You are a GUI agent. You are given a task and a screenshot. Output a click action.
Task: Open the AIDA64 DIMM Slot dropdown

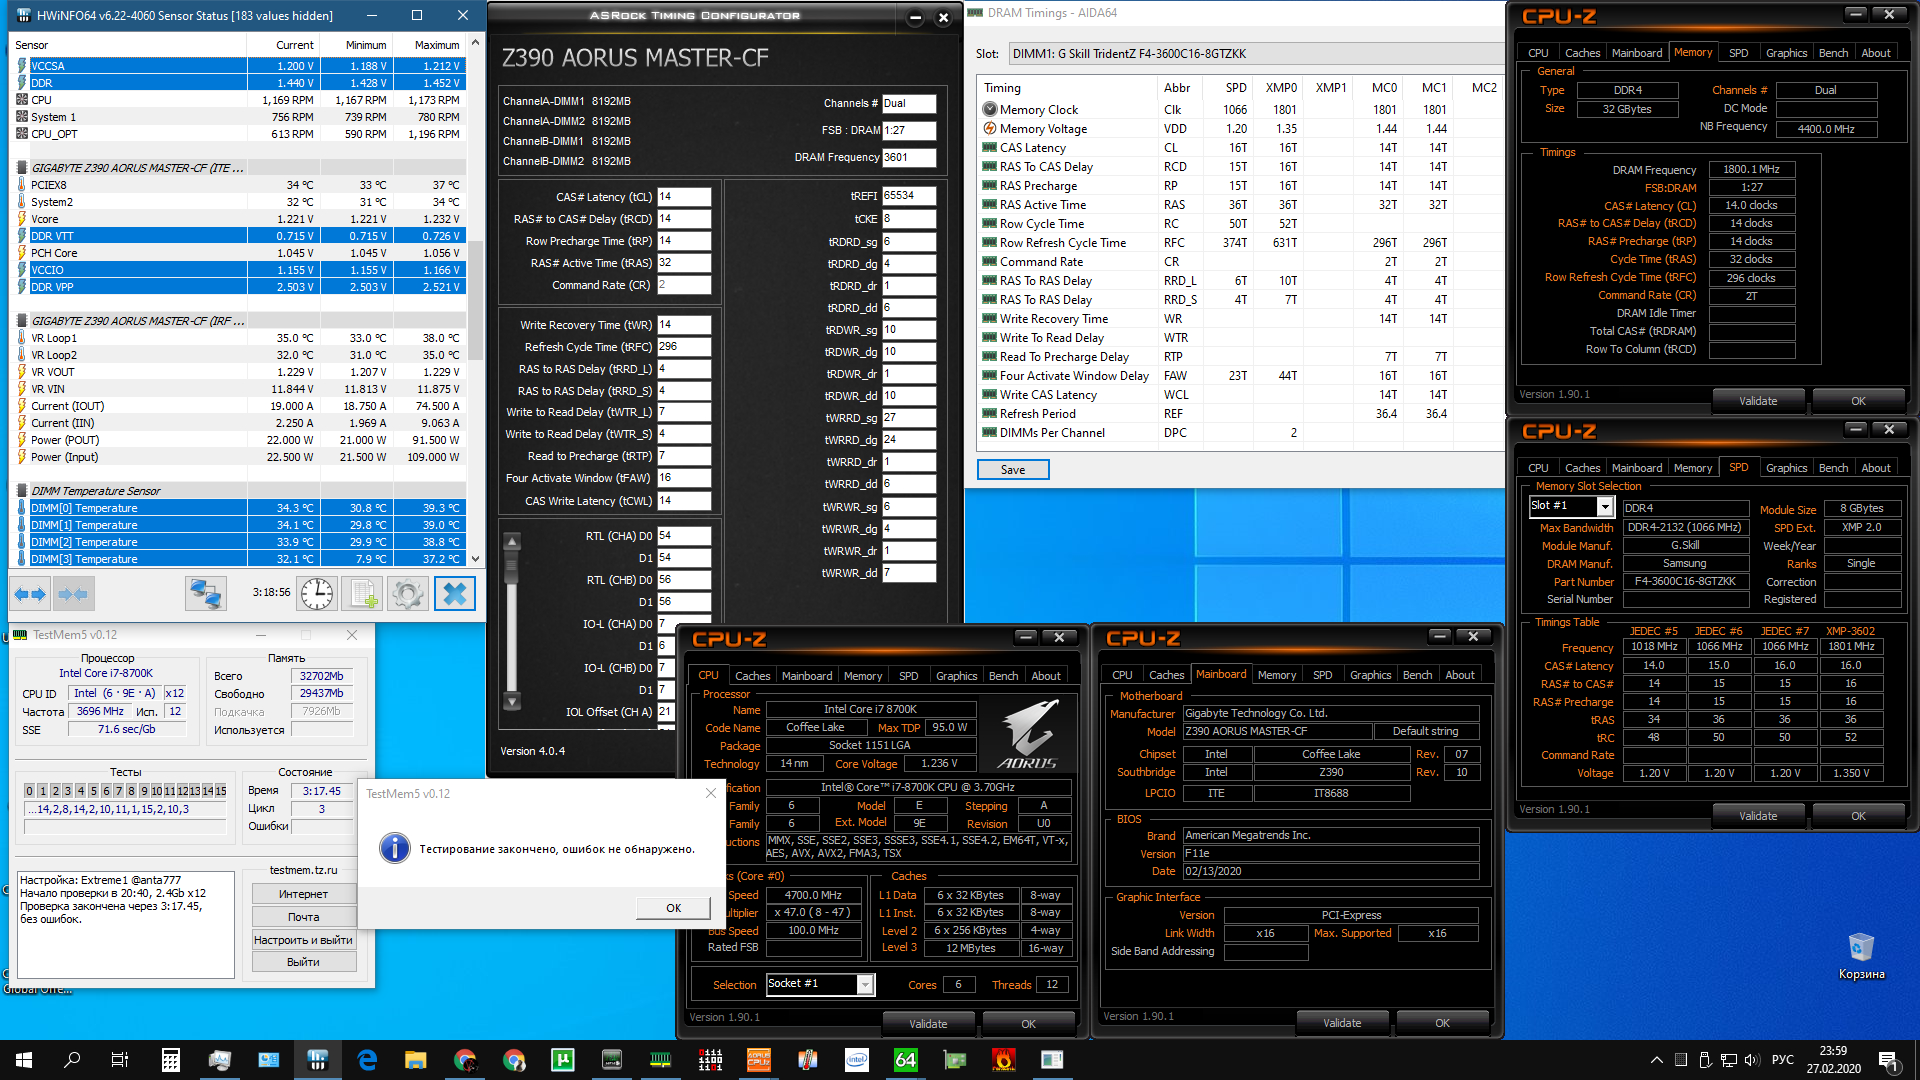pyautogui.click(x=1250, y=54)
